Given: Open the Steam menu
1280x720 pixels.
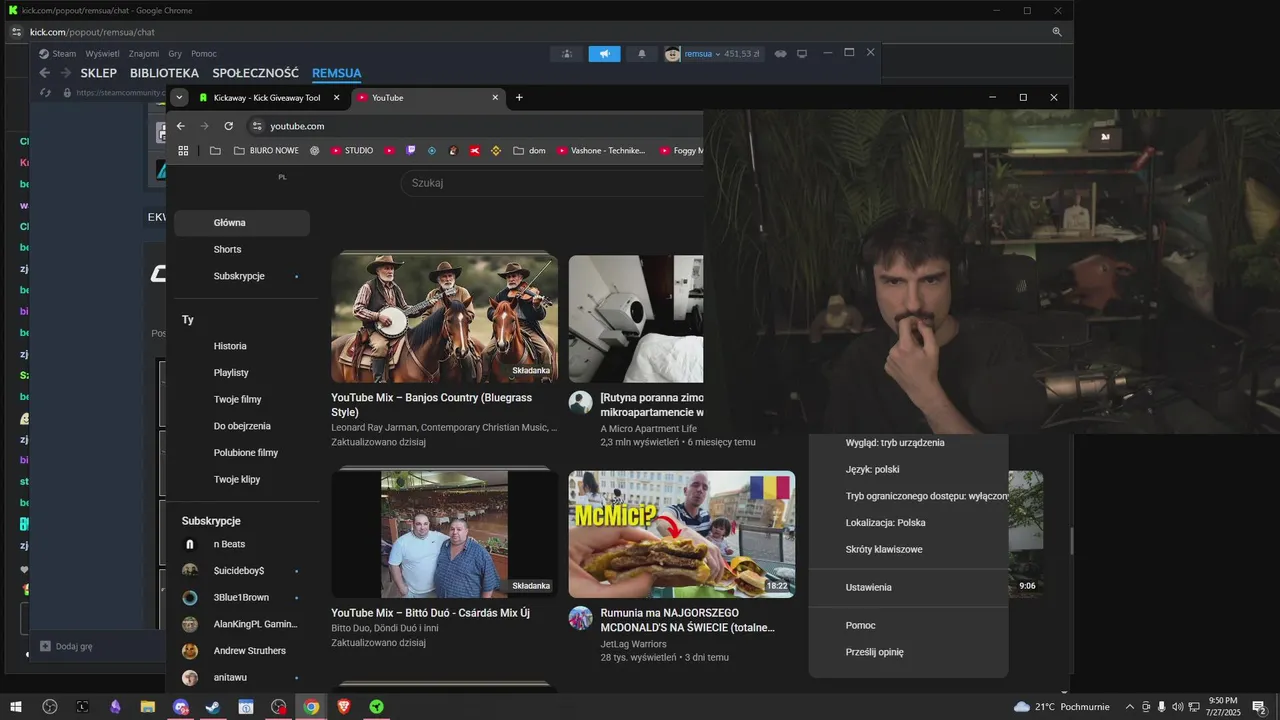Looking at the screenshot, I should pyautogui.click(x=58, y=54).
